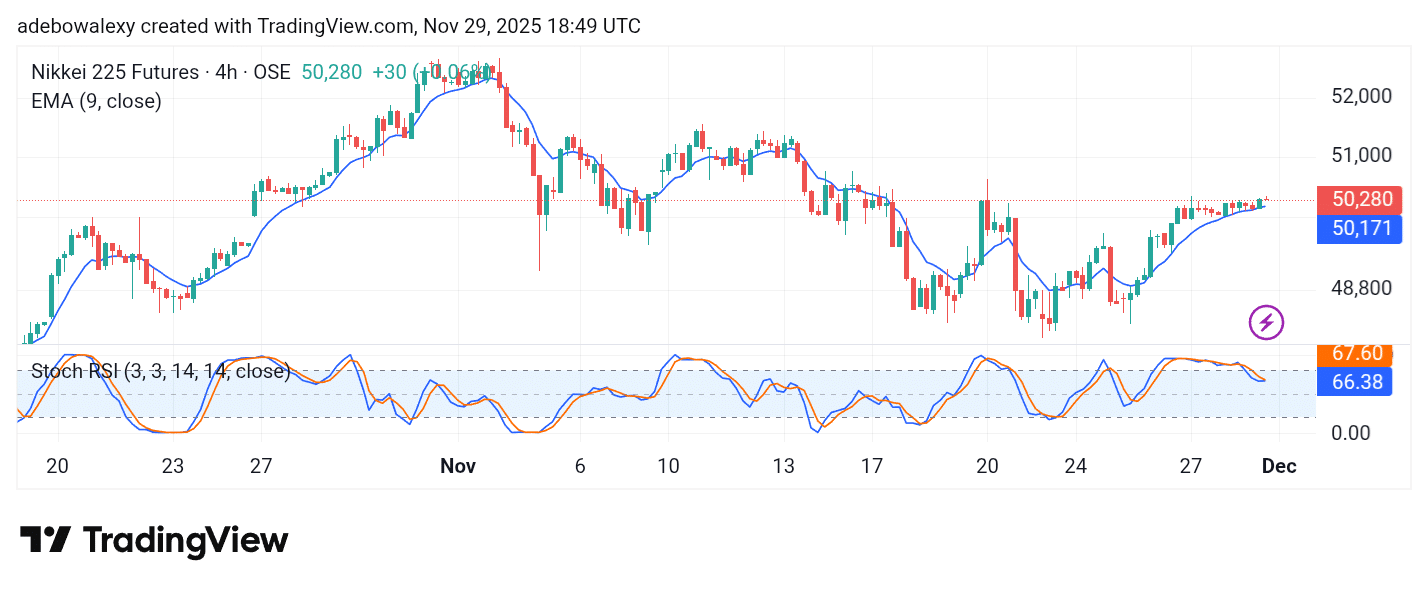Click the purple lightning trade icon
The width and height of the screenshot is (1428, 591).
(1265, 322)
